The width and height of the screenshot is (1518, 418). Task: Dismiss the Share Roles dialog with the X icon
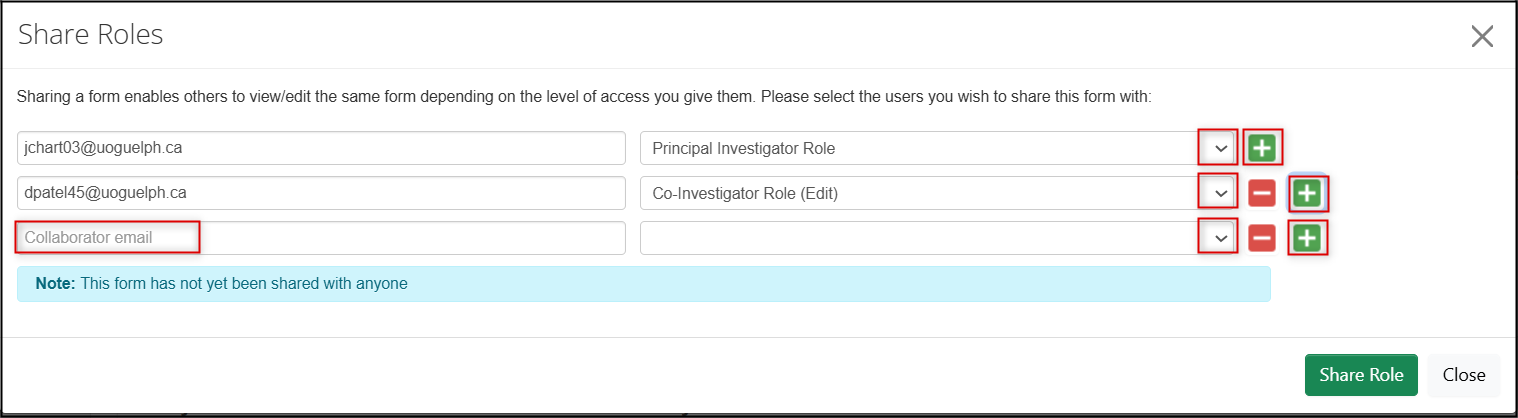(x=1482, y=37)
